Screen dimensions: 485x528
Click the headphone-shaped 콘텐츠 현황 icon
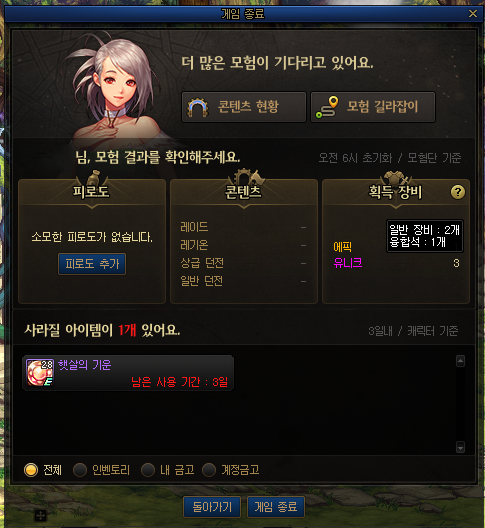point(198,107)
